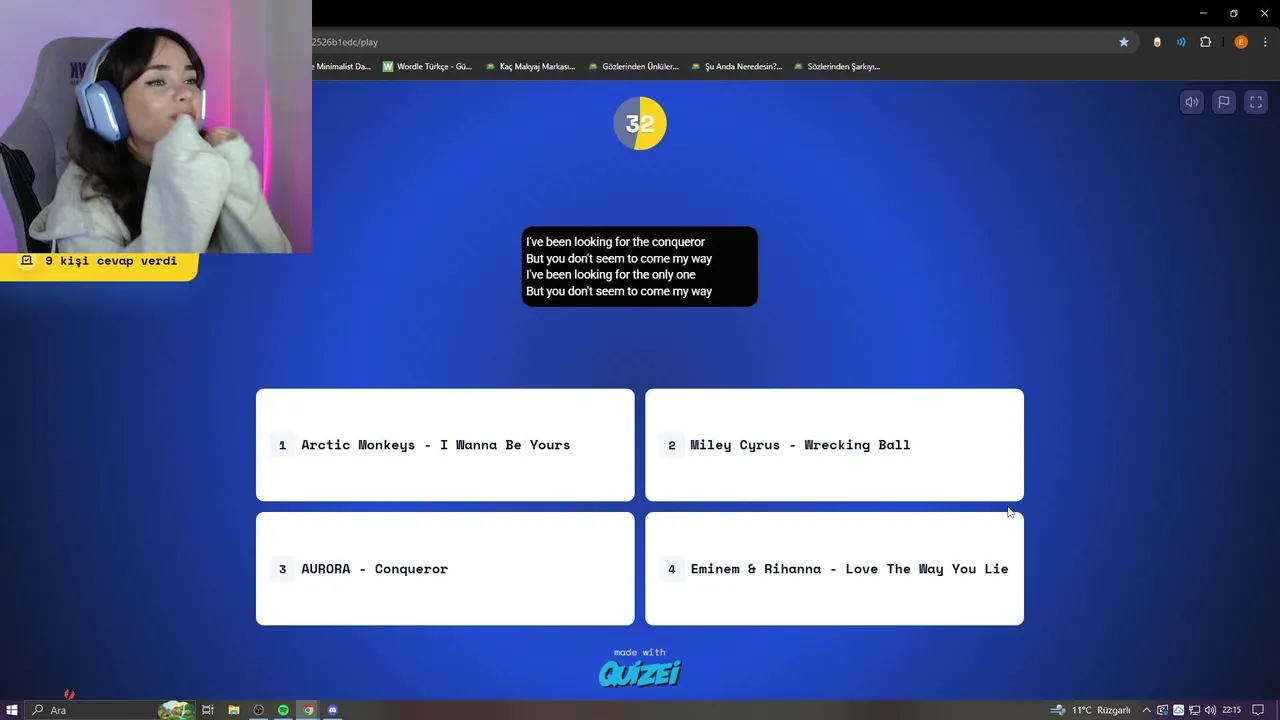Open the volume control tray icon
1280x720 pixels.
pos(1211,710)
